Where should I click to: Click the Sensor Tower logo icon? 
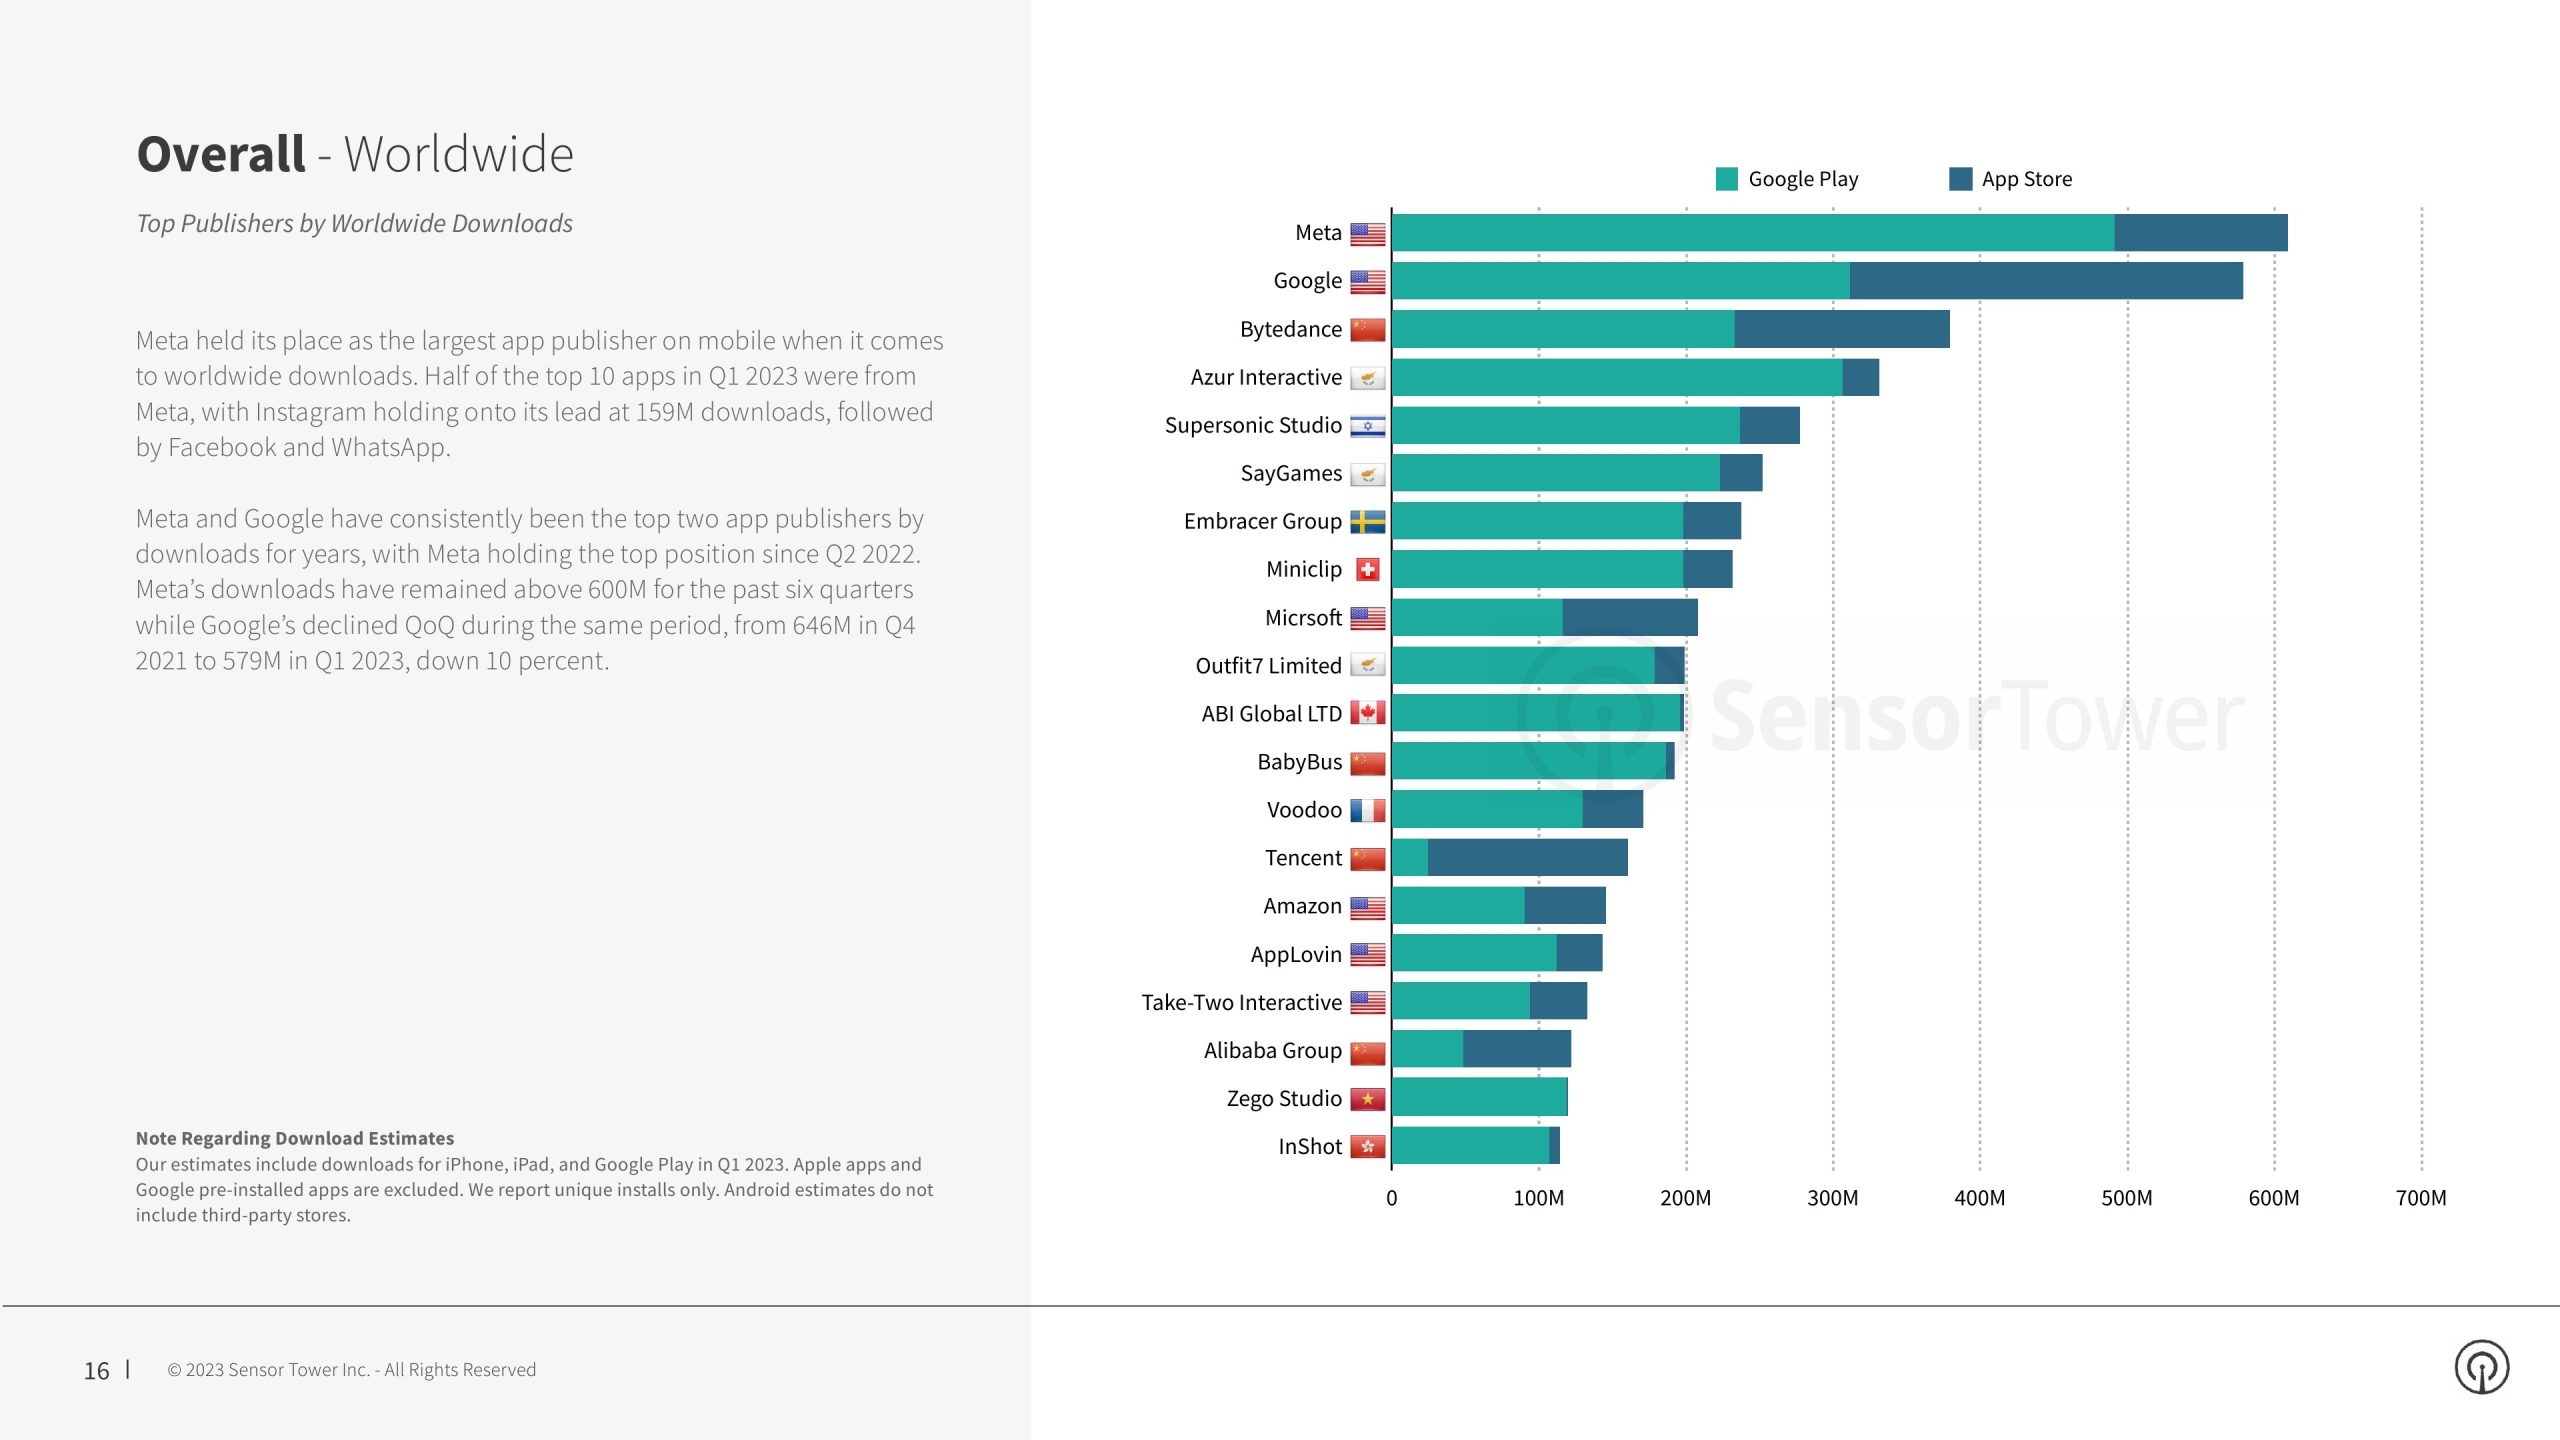click(2481, 1367)
